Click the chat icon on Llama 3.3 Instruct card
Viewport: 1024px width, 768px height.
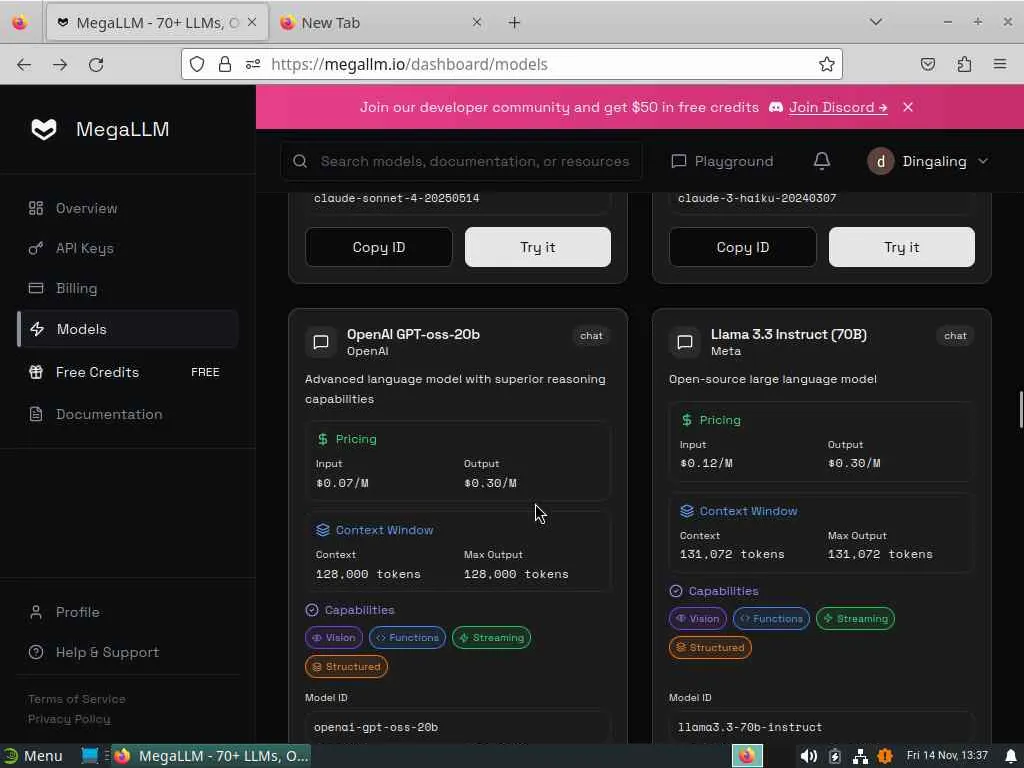pyautogui.click(x=684, y=342)
